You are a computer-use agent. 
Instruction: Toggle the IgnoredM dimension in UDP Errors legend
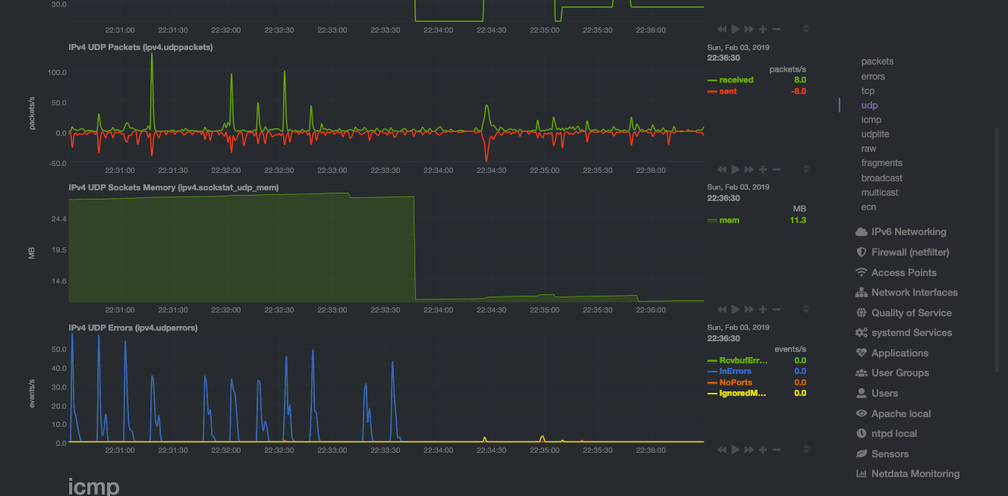742,394
